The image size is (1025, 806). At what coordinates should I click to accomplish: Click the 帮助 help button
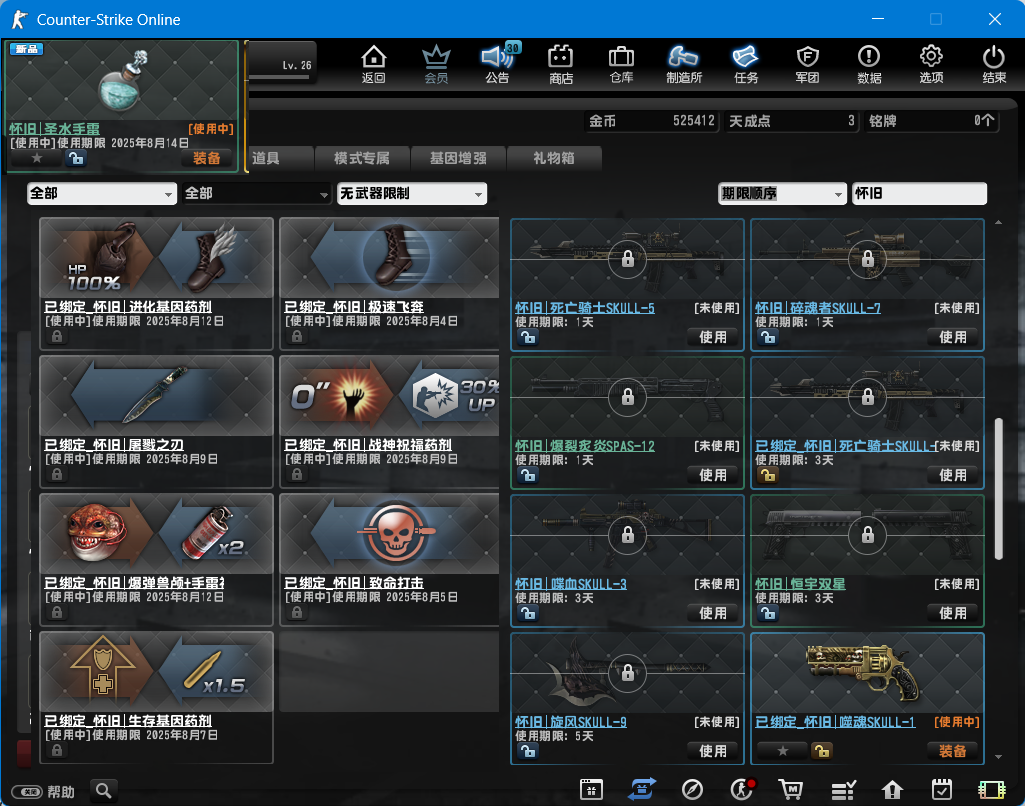(x=43, y=792)
